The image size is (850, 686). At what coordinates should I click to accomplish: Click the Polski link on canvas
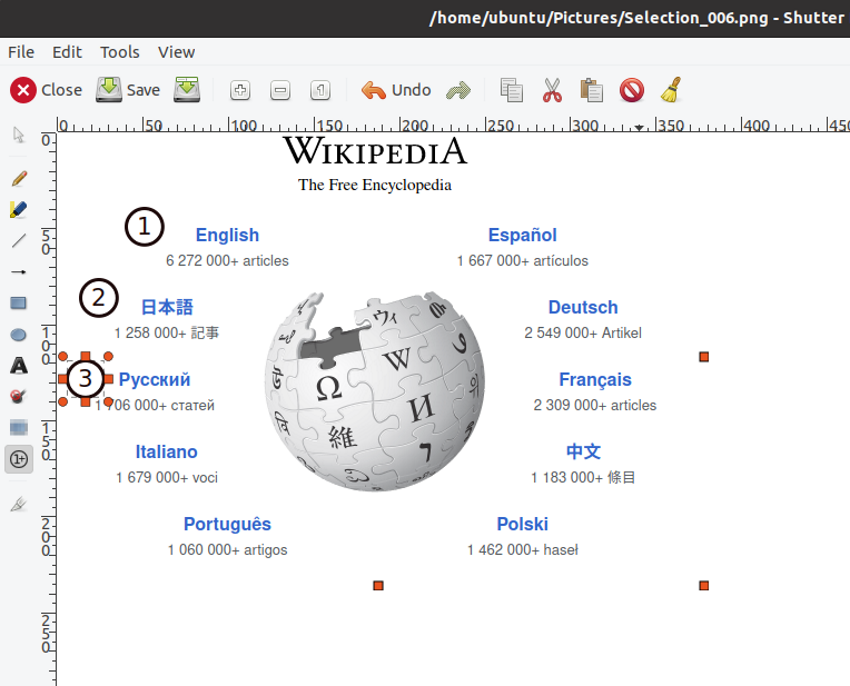(522, 524)
